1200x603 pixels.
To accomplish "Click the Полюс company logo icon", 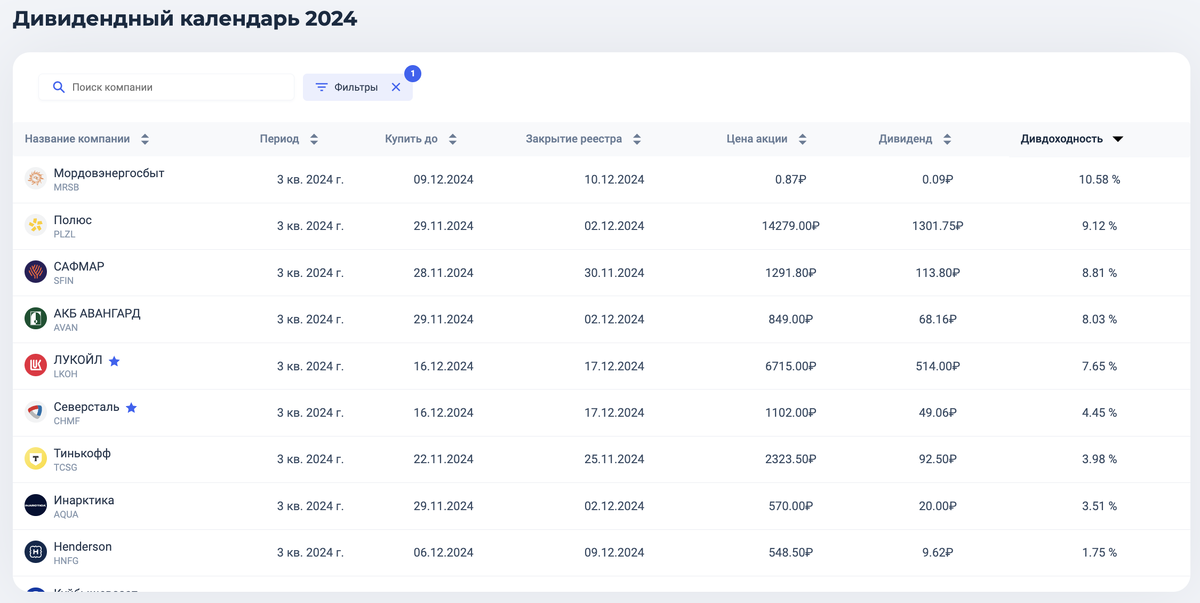I will coord(36,226).
